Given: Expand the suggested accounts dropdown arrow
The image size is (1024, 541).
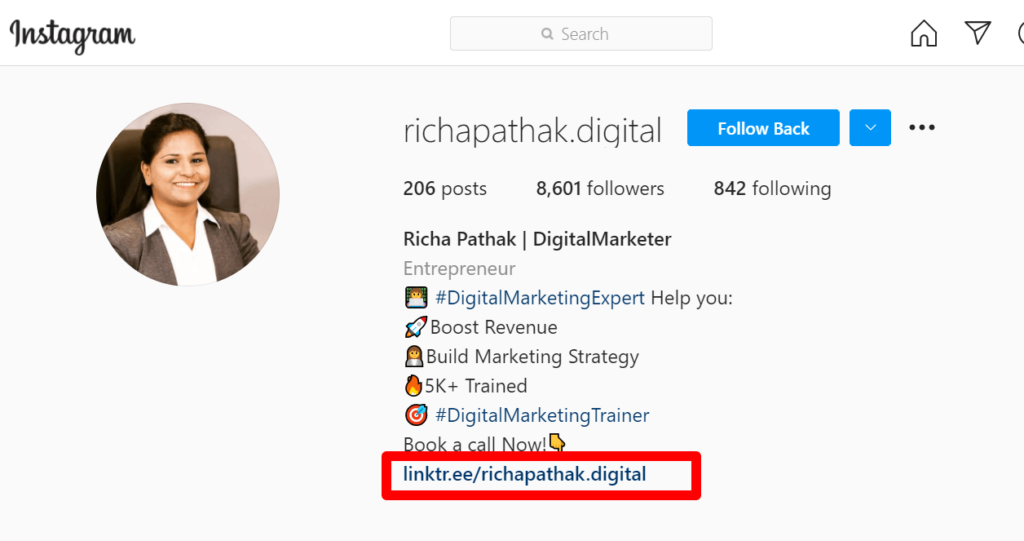Looking at the screenshot, I should (870, 127).
